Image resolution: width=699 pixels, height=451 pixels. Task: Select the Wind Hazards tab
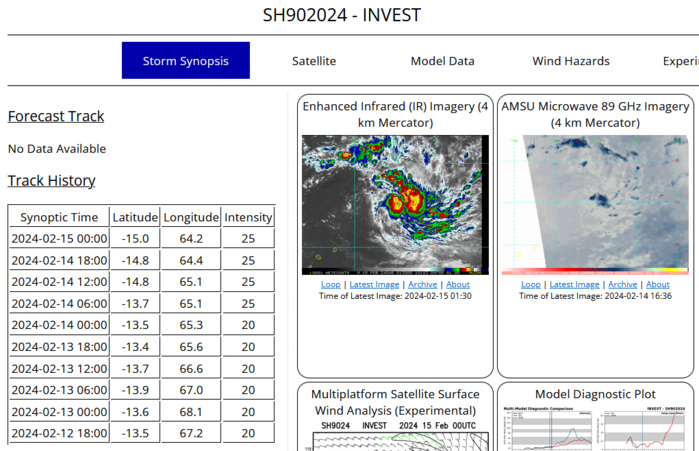(x=570, y=61)
